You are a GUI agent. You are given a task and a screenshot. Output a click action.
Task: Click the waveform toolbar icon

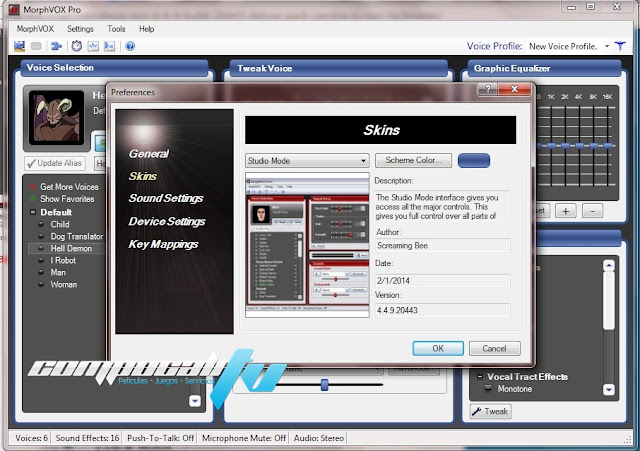(x=93, y=46)
